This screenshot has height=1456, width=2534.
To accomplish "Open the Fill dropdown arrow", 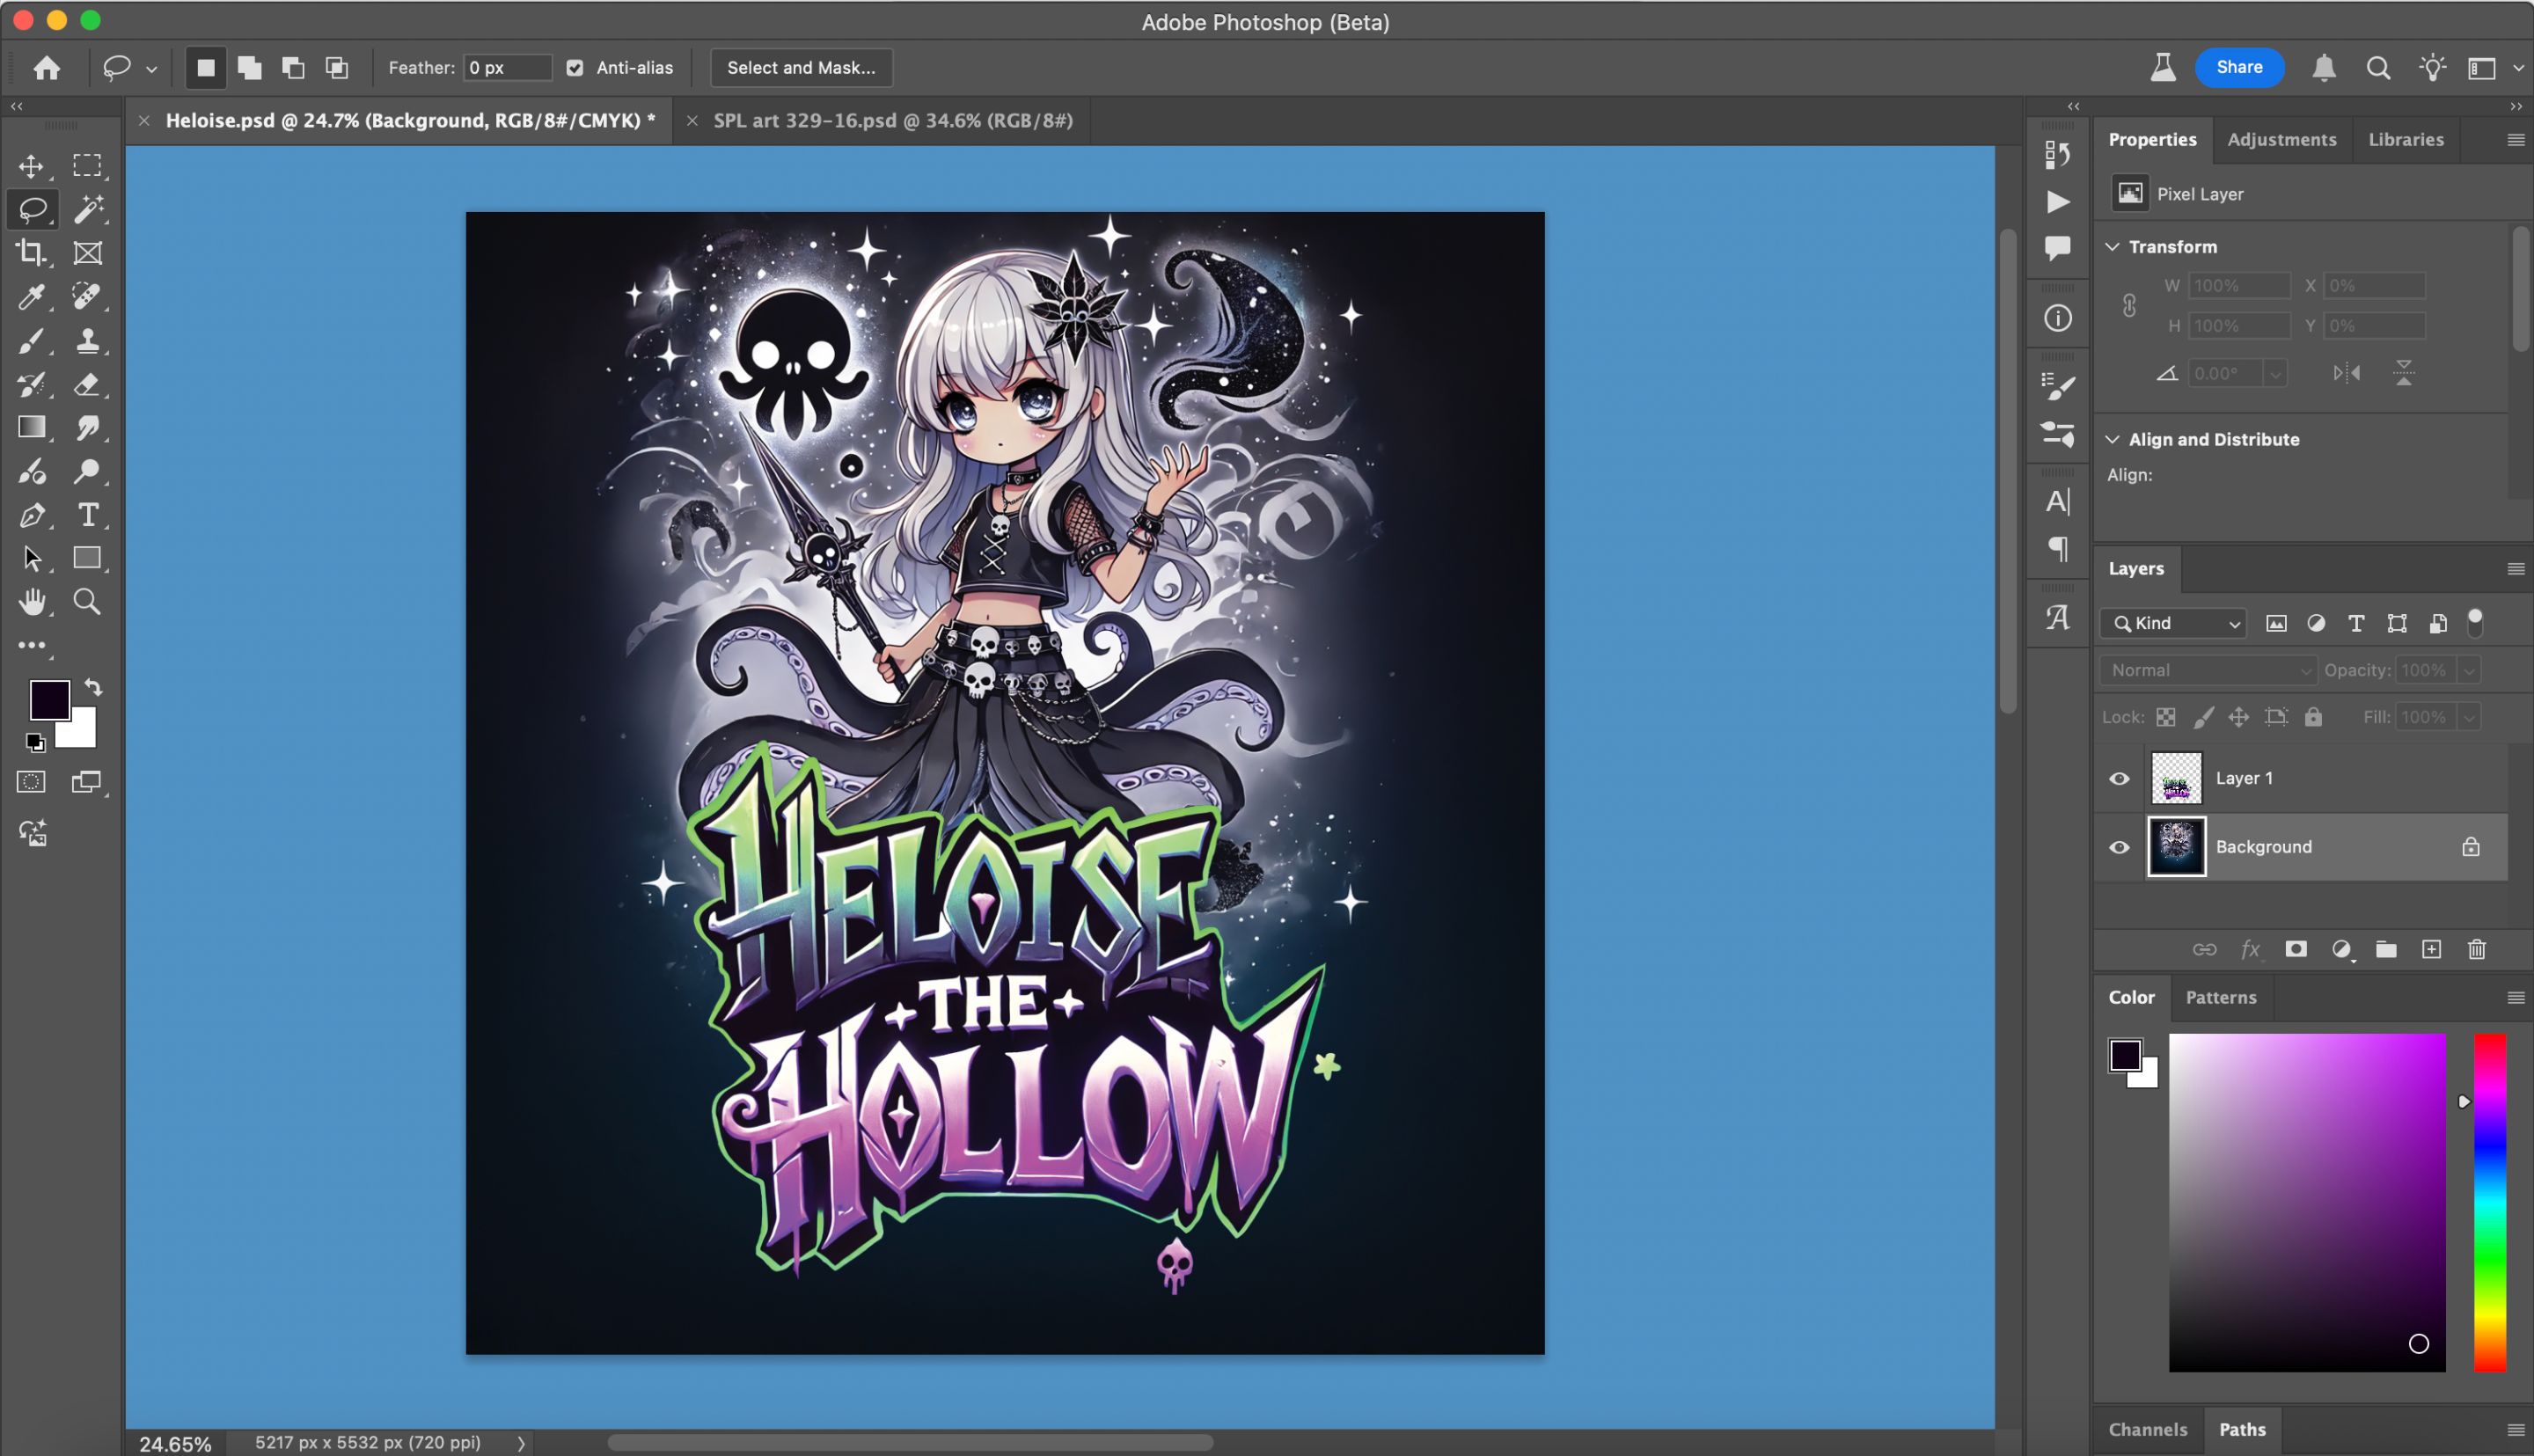I will [x=2468, y=717].
